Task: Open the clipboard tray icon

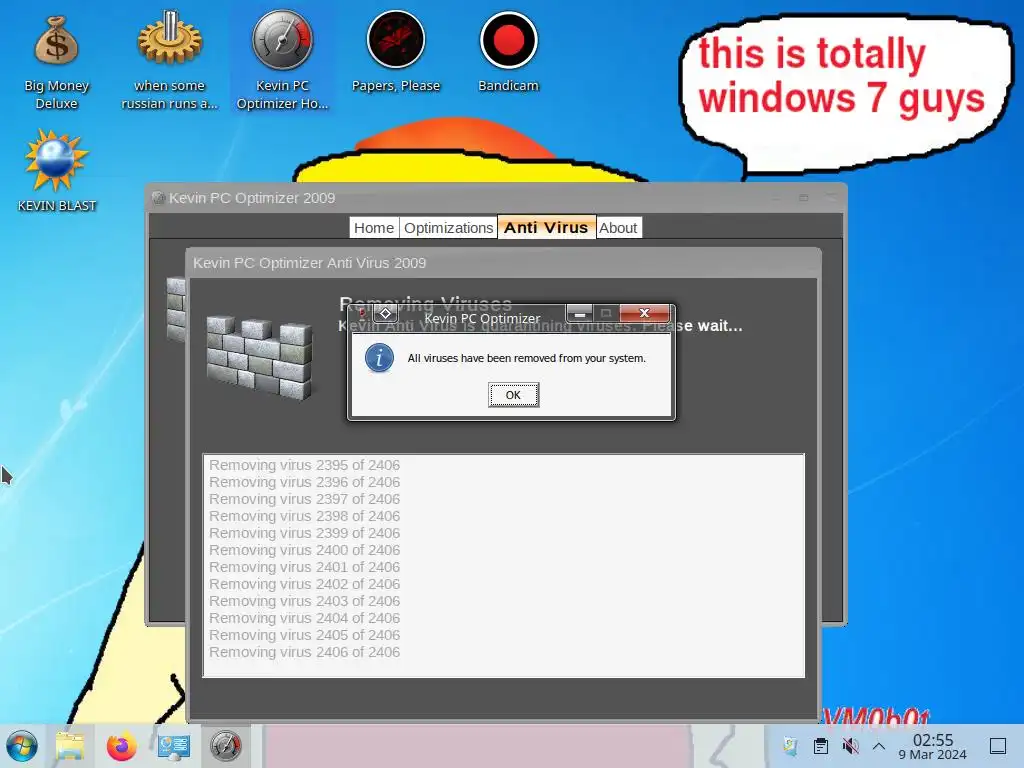Action: [x=821, y=746]
